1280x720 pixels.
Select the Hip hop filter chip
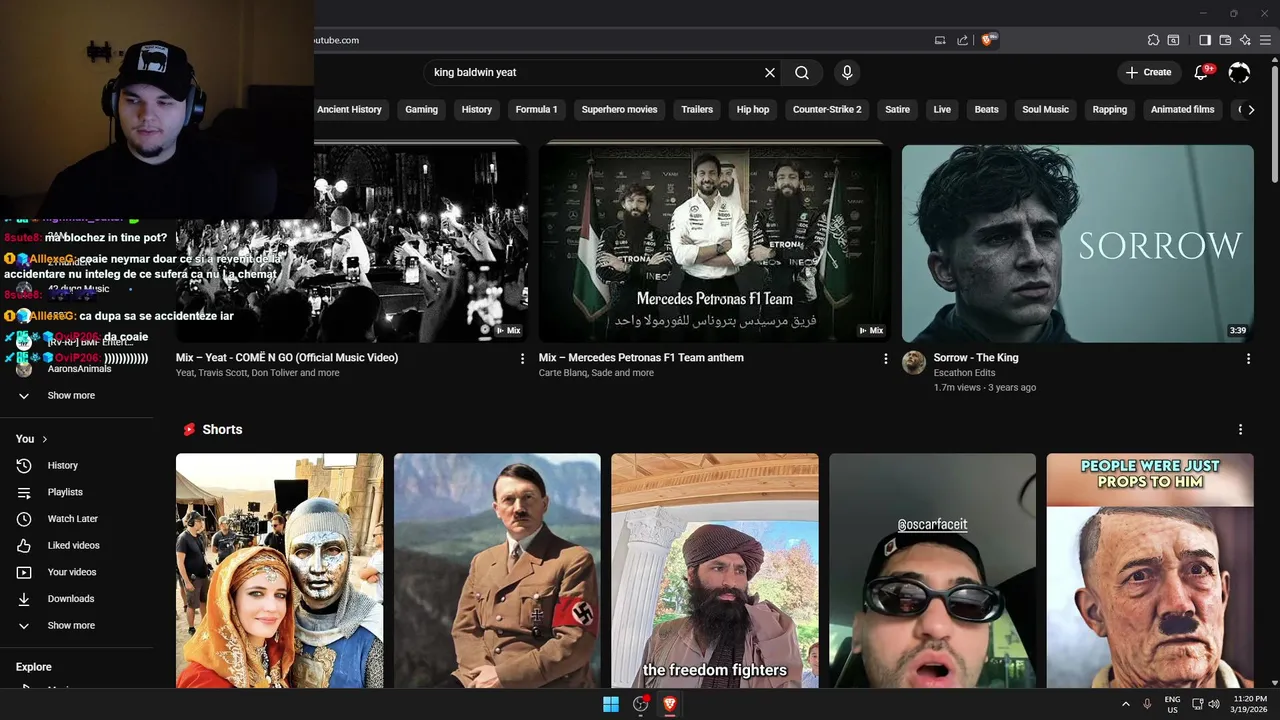coord(753,110)
